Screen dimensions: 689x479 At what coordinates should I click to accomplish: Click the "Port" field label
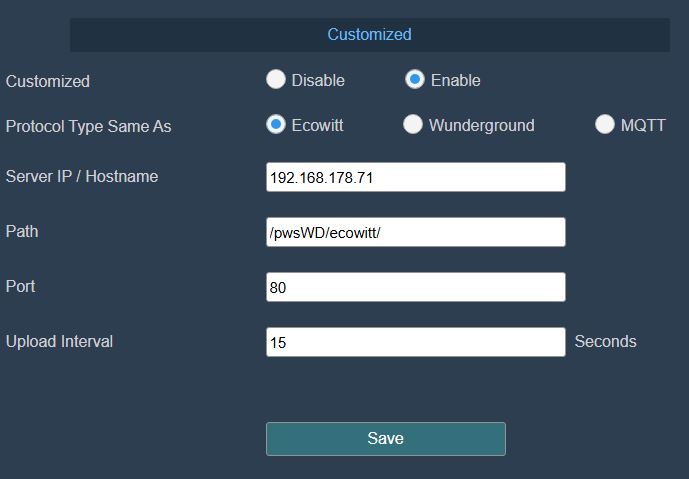[21, 286]
